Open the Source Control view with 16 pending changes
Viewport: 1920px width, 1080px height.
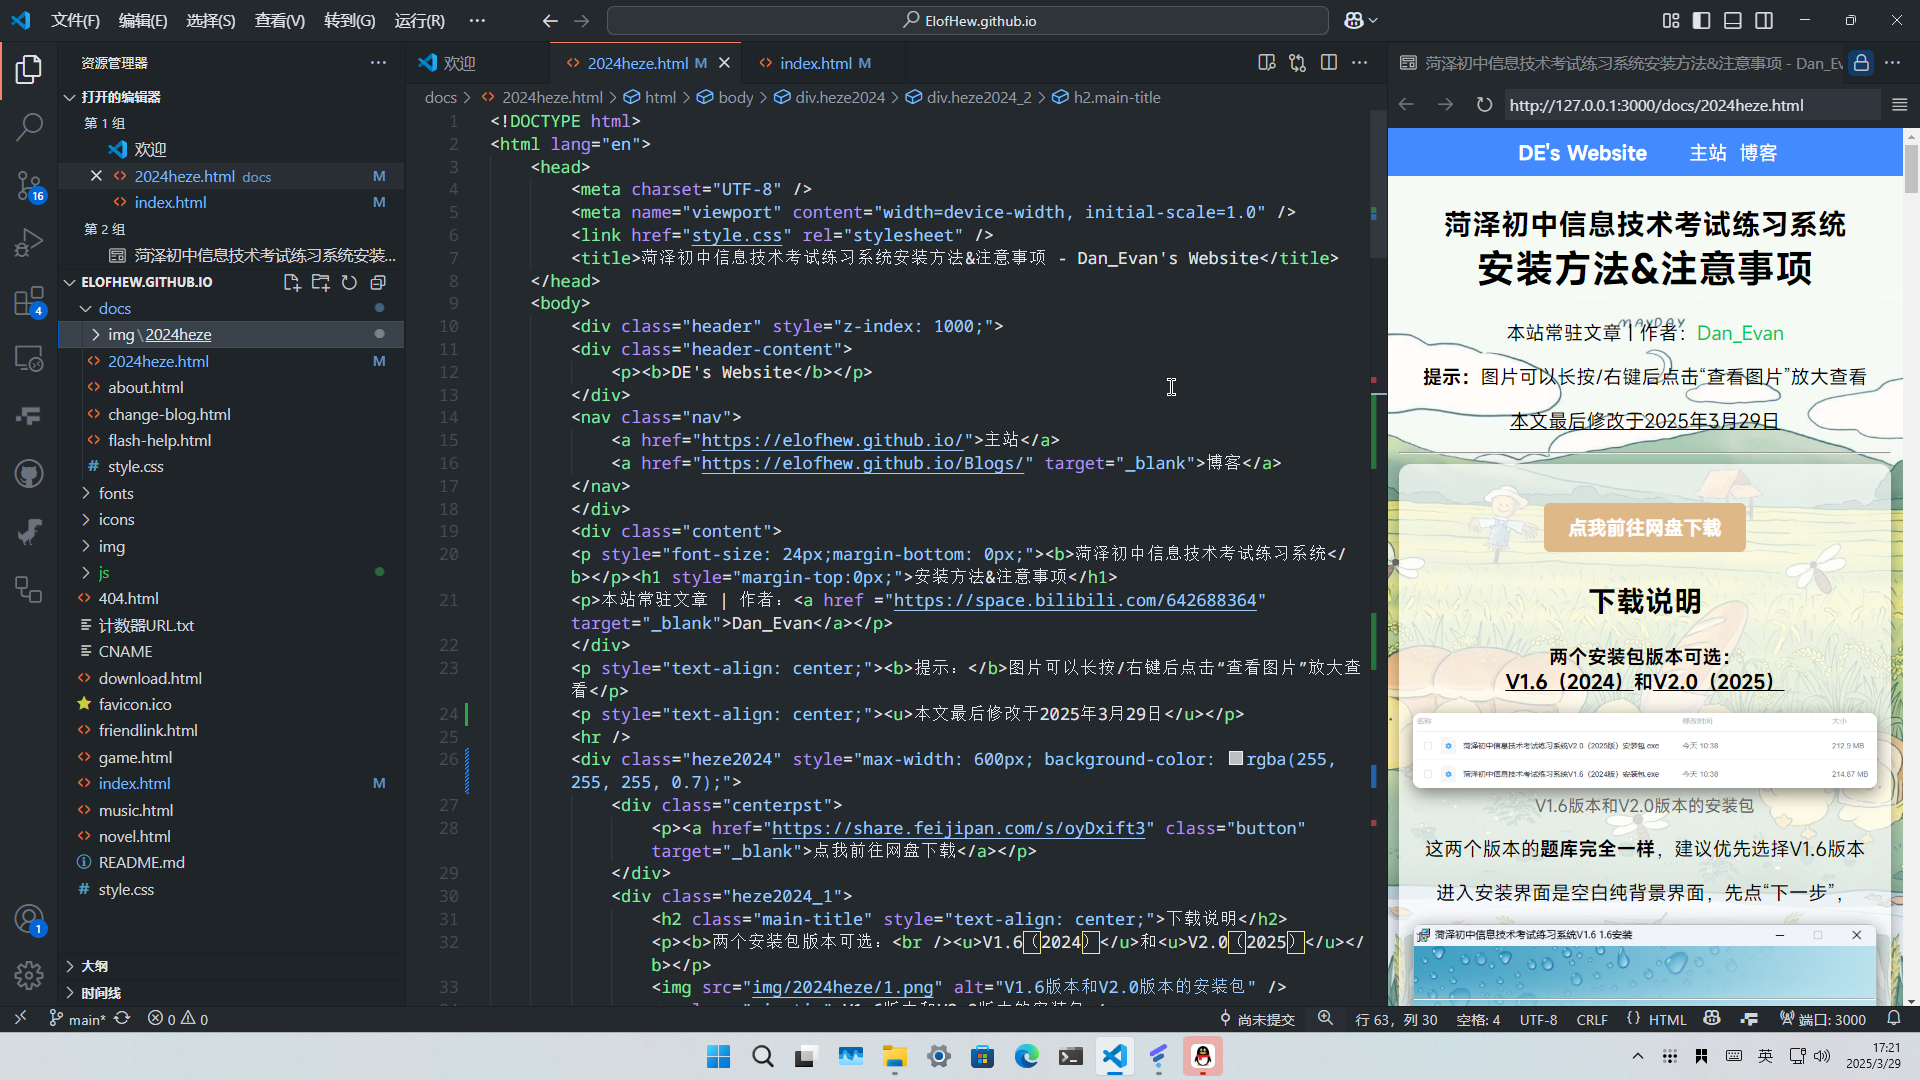coord(29,186)
